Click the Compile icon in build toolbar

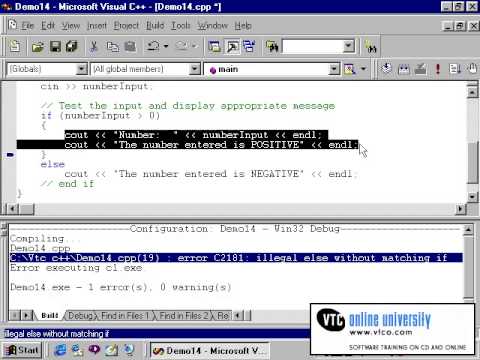387,69
